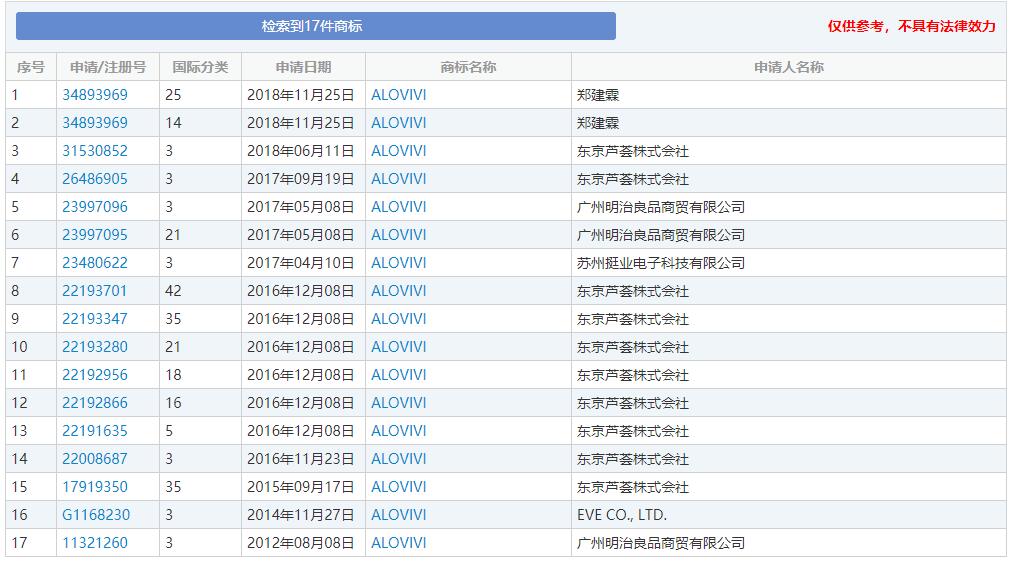The image size is (1017, 562).
Task: Open registration number 23480622
Action: tap(95, 262)
